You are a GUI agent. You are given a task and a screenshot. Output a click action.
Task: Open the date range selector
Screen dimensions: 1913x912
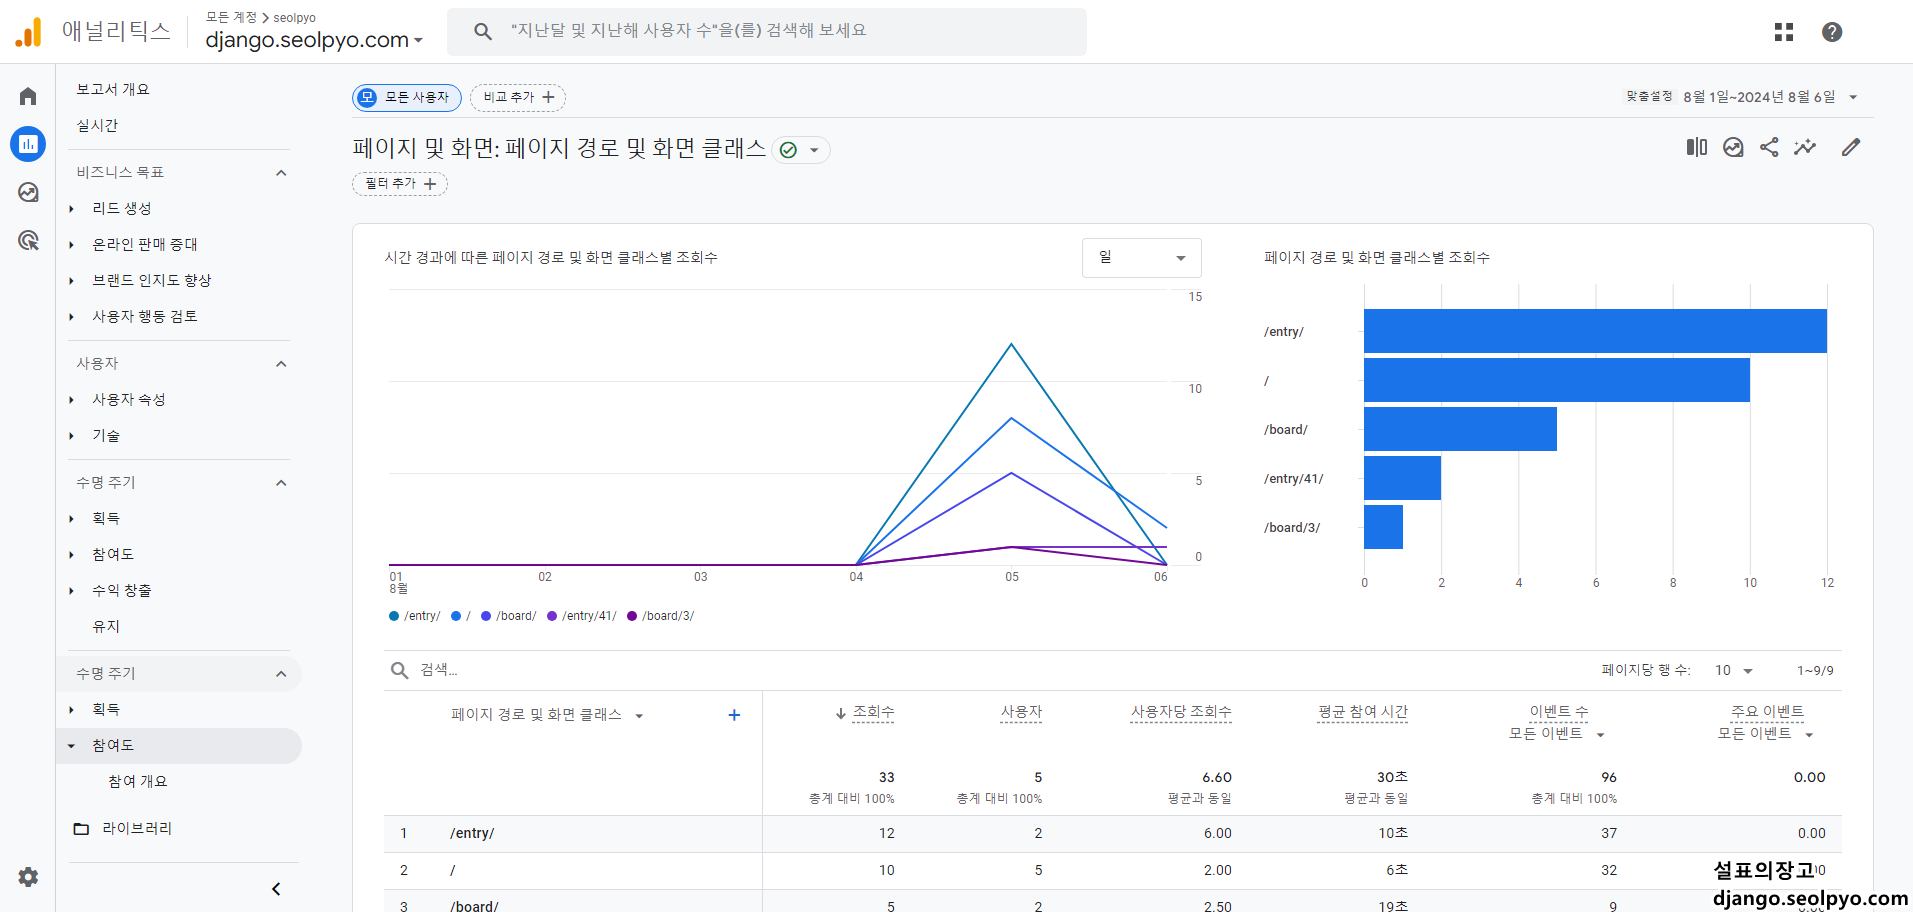tap(1741, 97)
